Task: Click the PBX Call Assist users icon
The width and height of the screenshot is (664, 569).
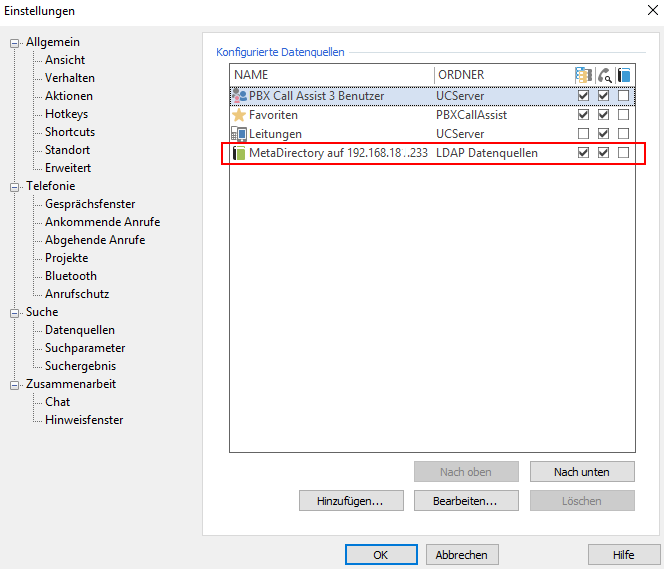Action: [239, 96]
